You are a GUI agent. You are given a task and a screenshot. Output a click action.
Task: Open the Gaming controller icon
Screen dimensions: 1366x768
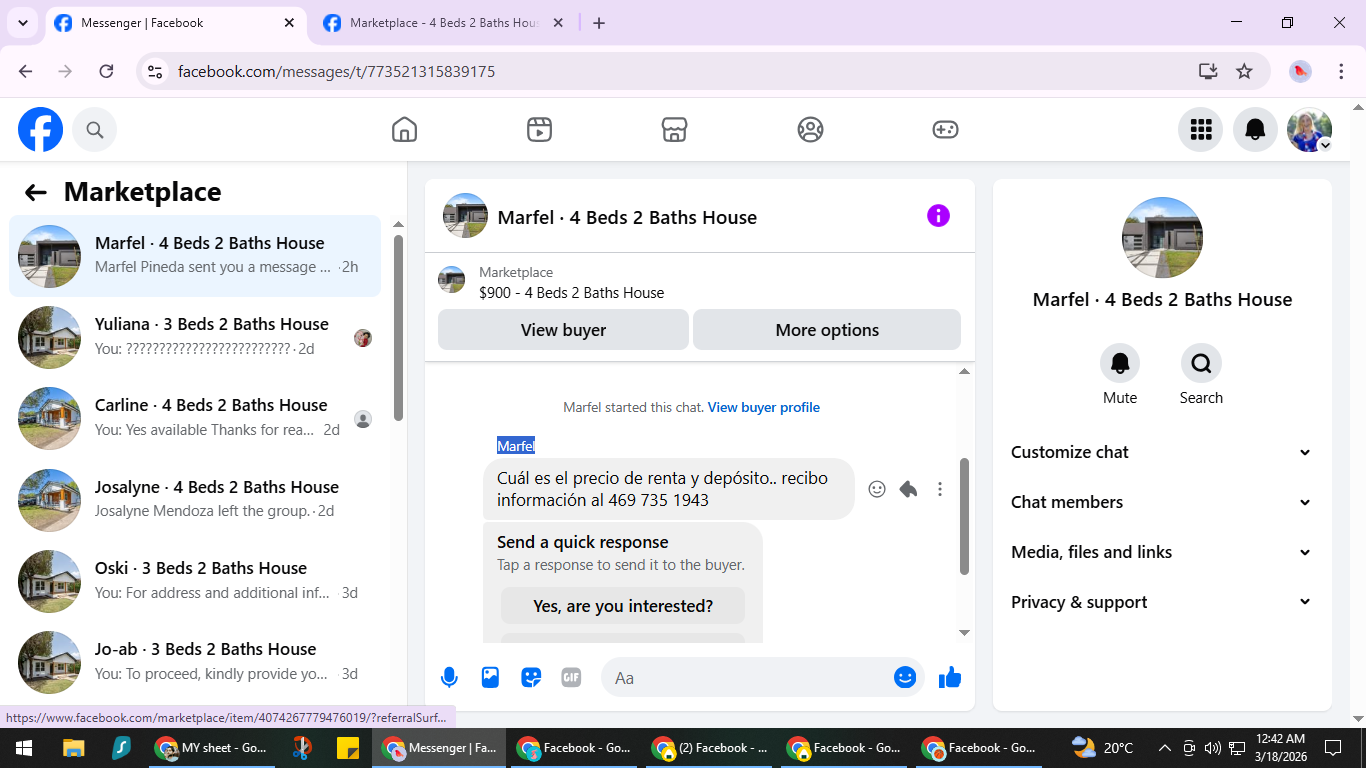945,130
